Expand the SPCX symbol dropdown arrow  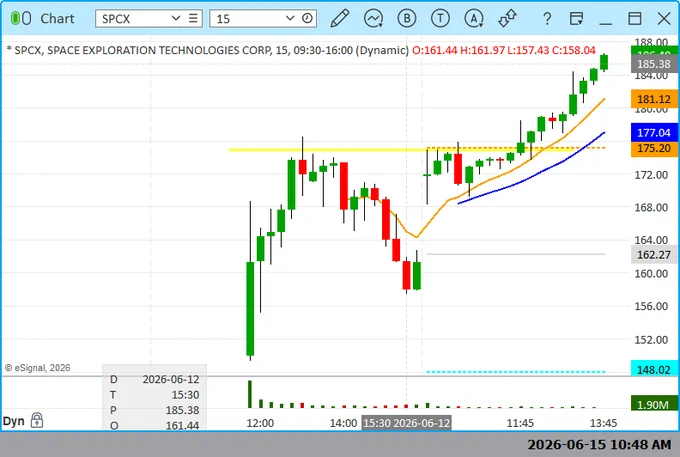(176, 18)
